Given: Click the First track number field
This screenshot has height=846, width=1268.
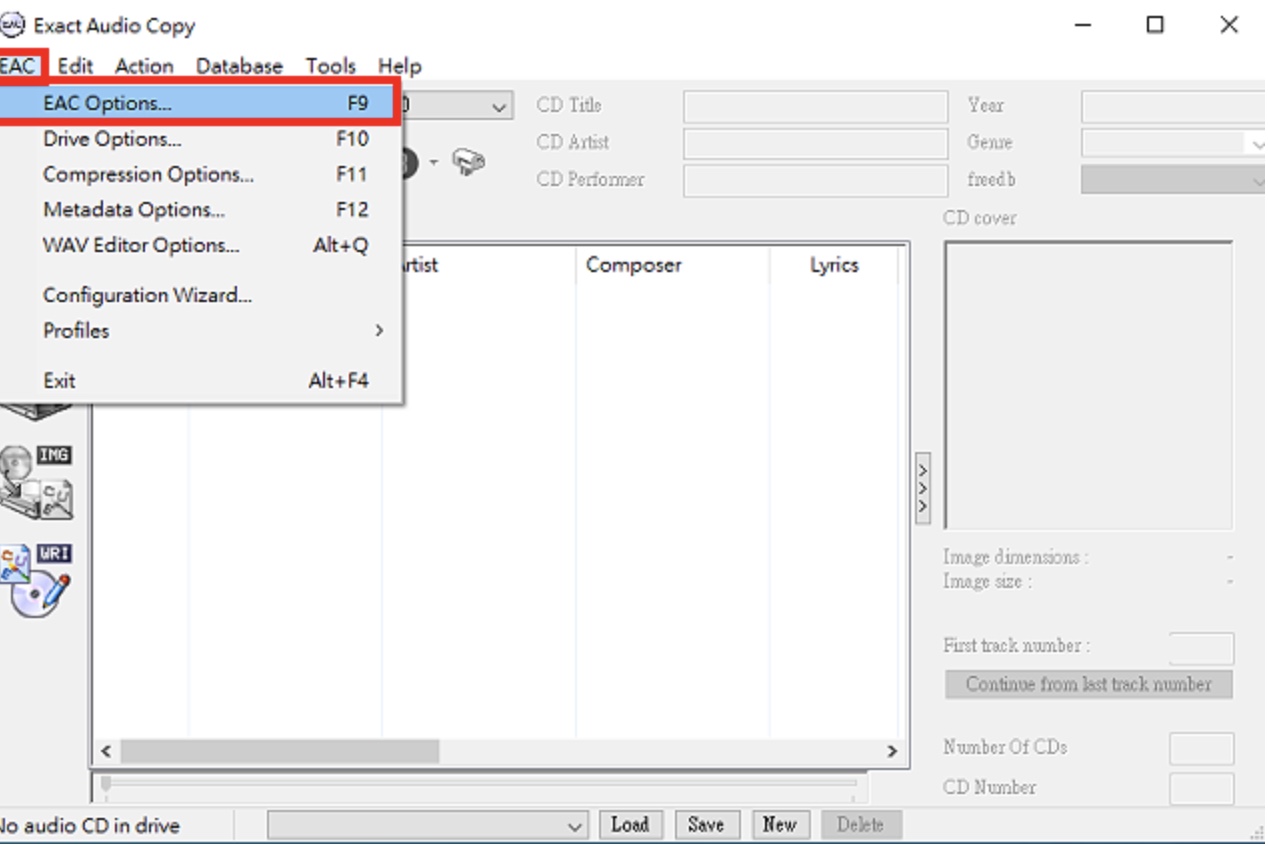Looking at the screenshot, I should [x=1201, y=648].
